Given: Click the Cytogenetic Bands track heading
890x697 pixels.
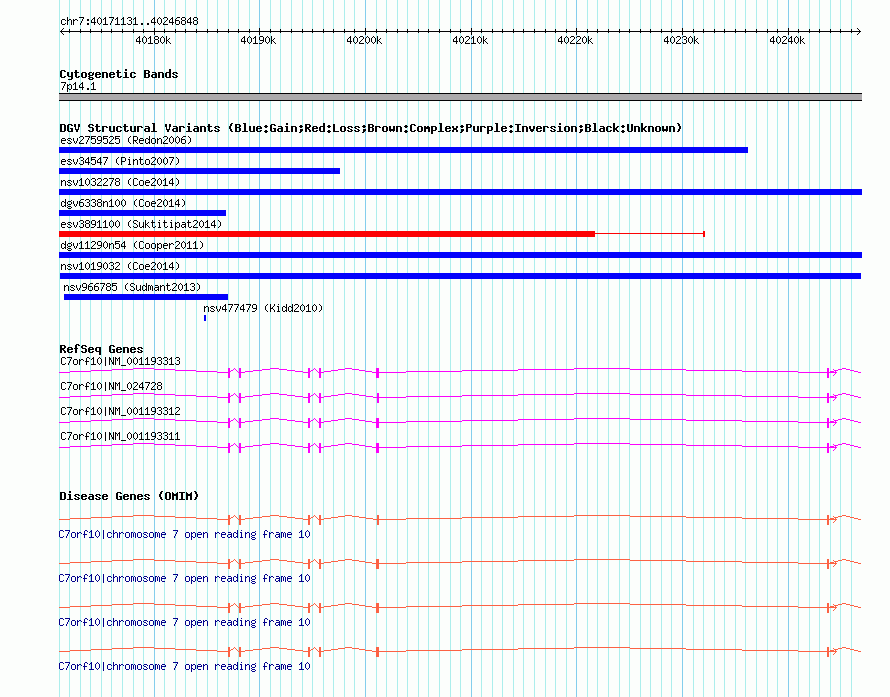Looking at the screenshot, I should coord(119,74).
